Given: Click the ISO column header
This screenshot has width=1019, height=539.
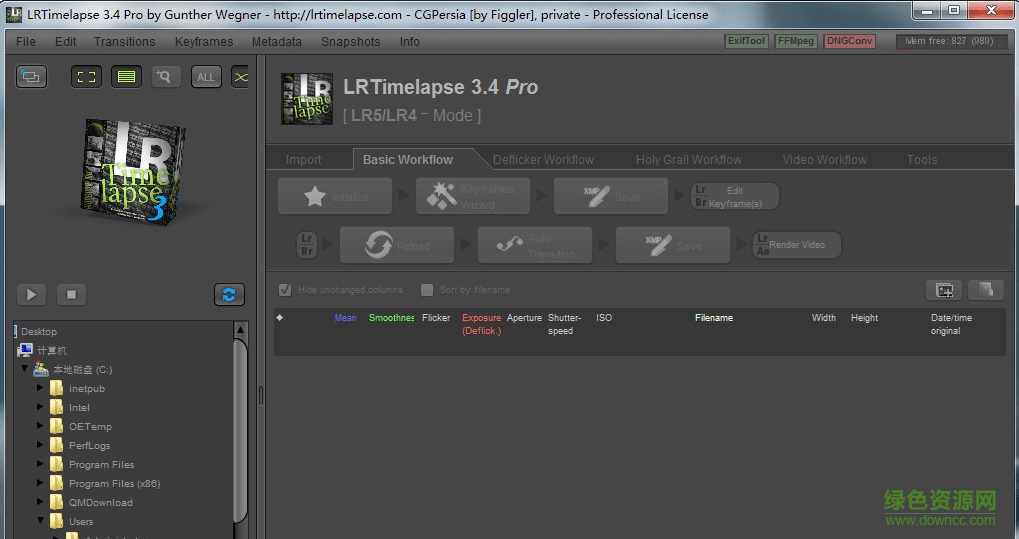Looking at the screenshot, I should pos(604,318).
